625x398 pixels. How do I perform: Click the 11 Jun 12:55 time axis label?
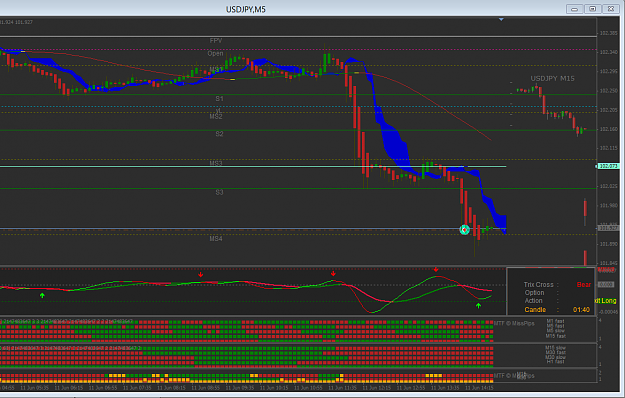(411, 388)
